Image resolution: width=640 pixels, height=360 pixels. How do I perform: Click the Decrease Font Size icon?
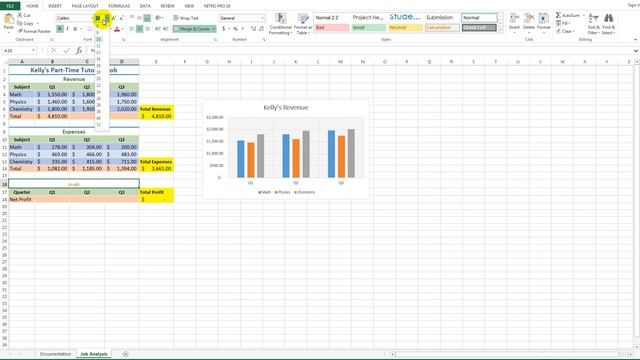[x=121, y=18]
